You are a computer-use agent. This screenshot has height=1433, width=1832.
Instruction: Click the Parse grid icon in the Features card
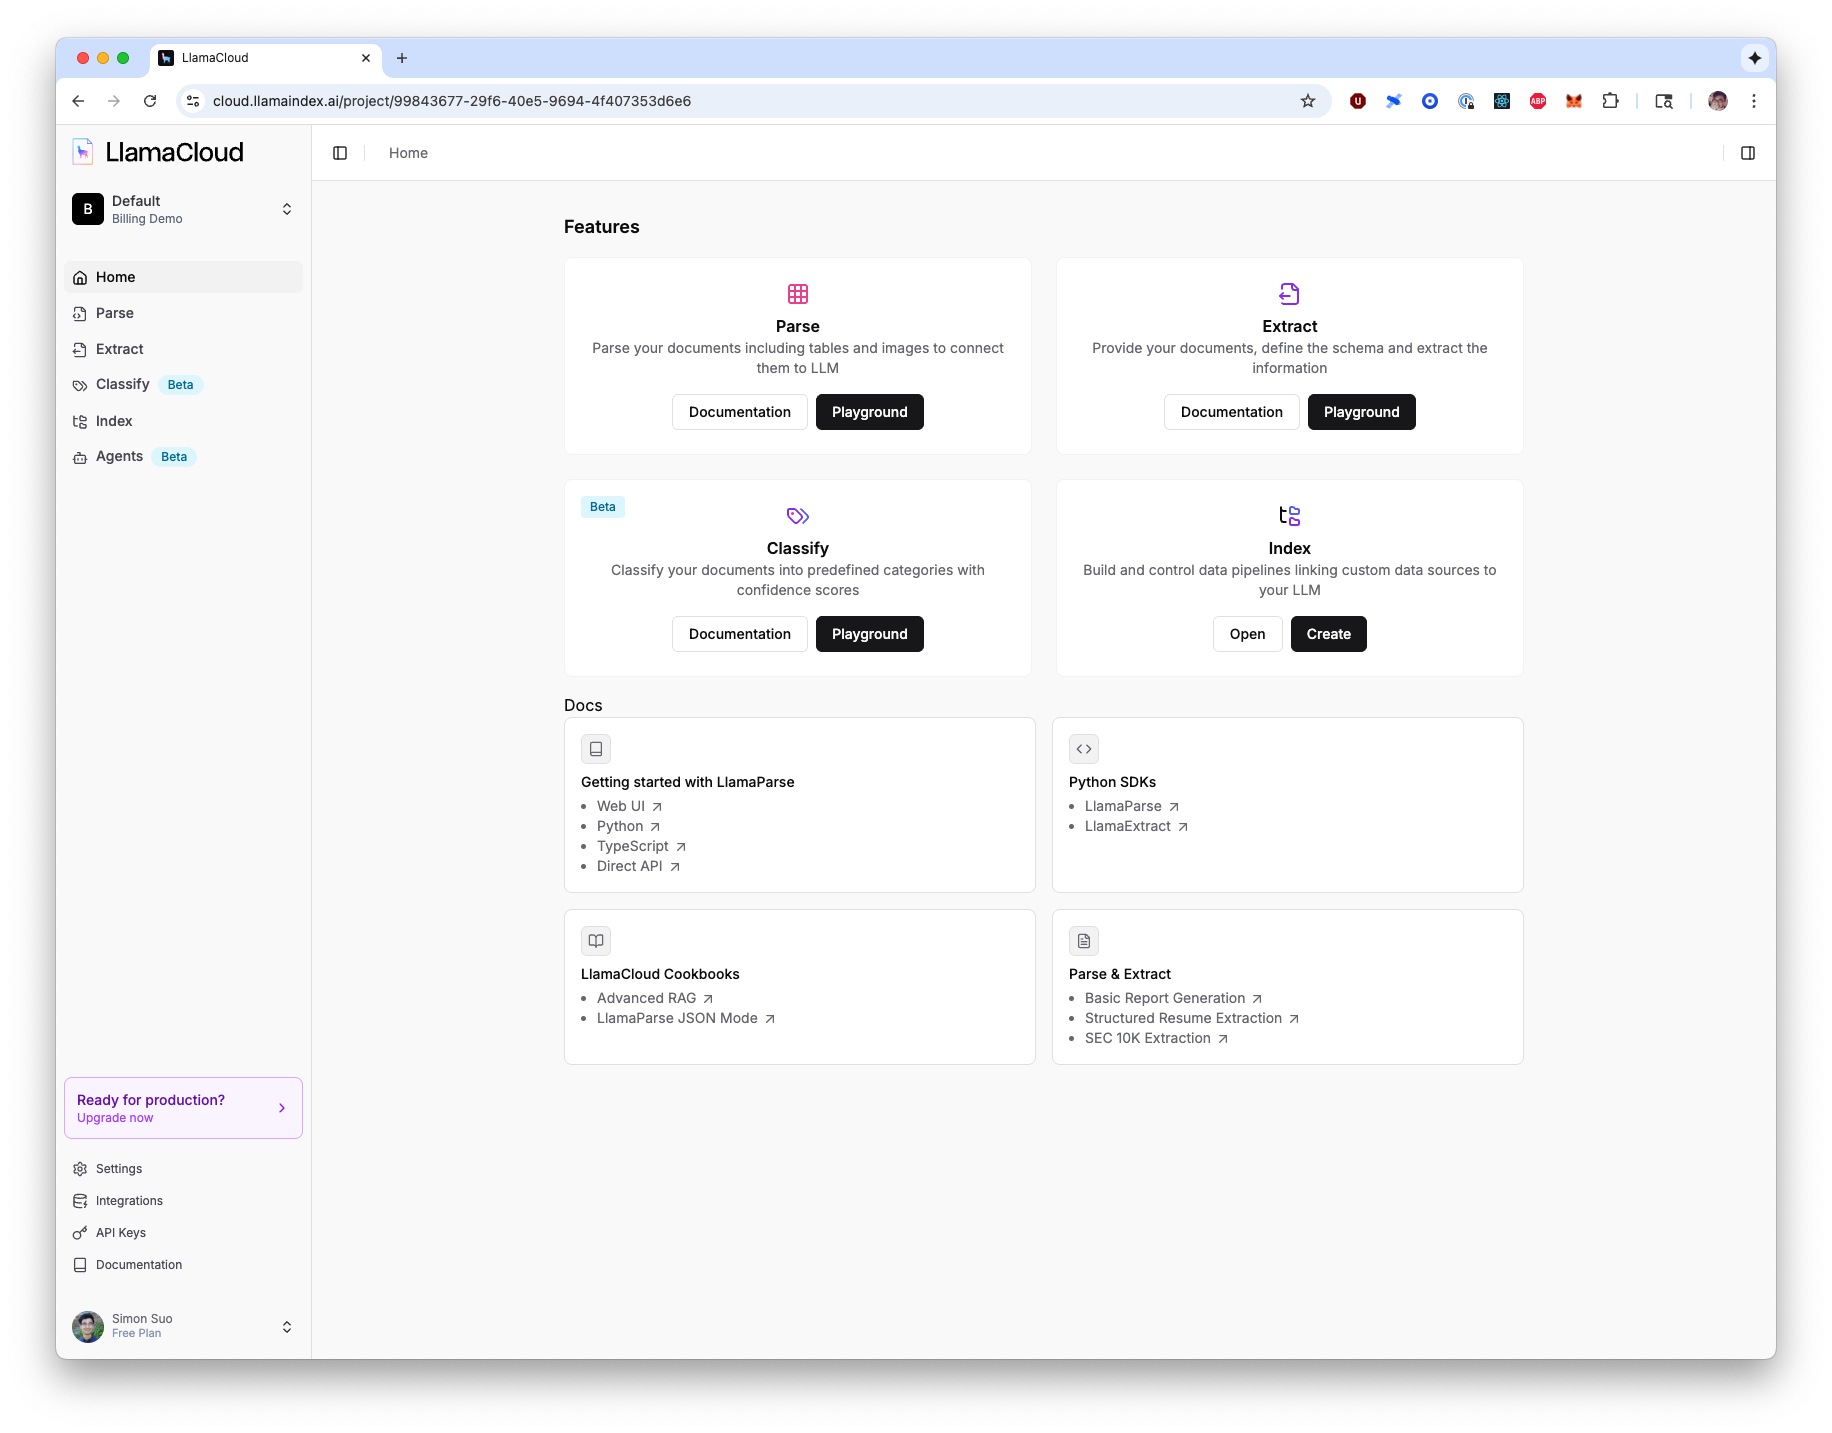click(797, 294)
